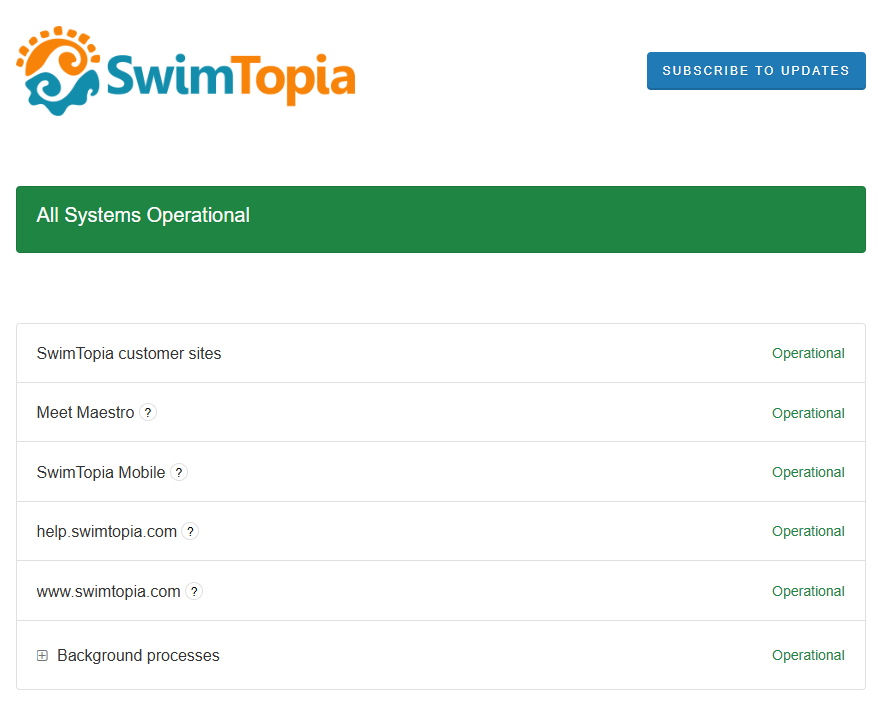
Task: Click the help.swimtopia.com component name
Action: click(107, 532)
